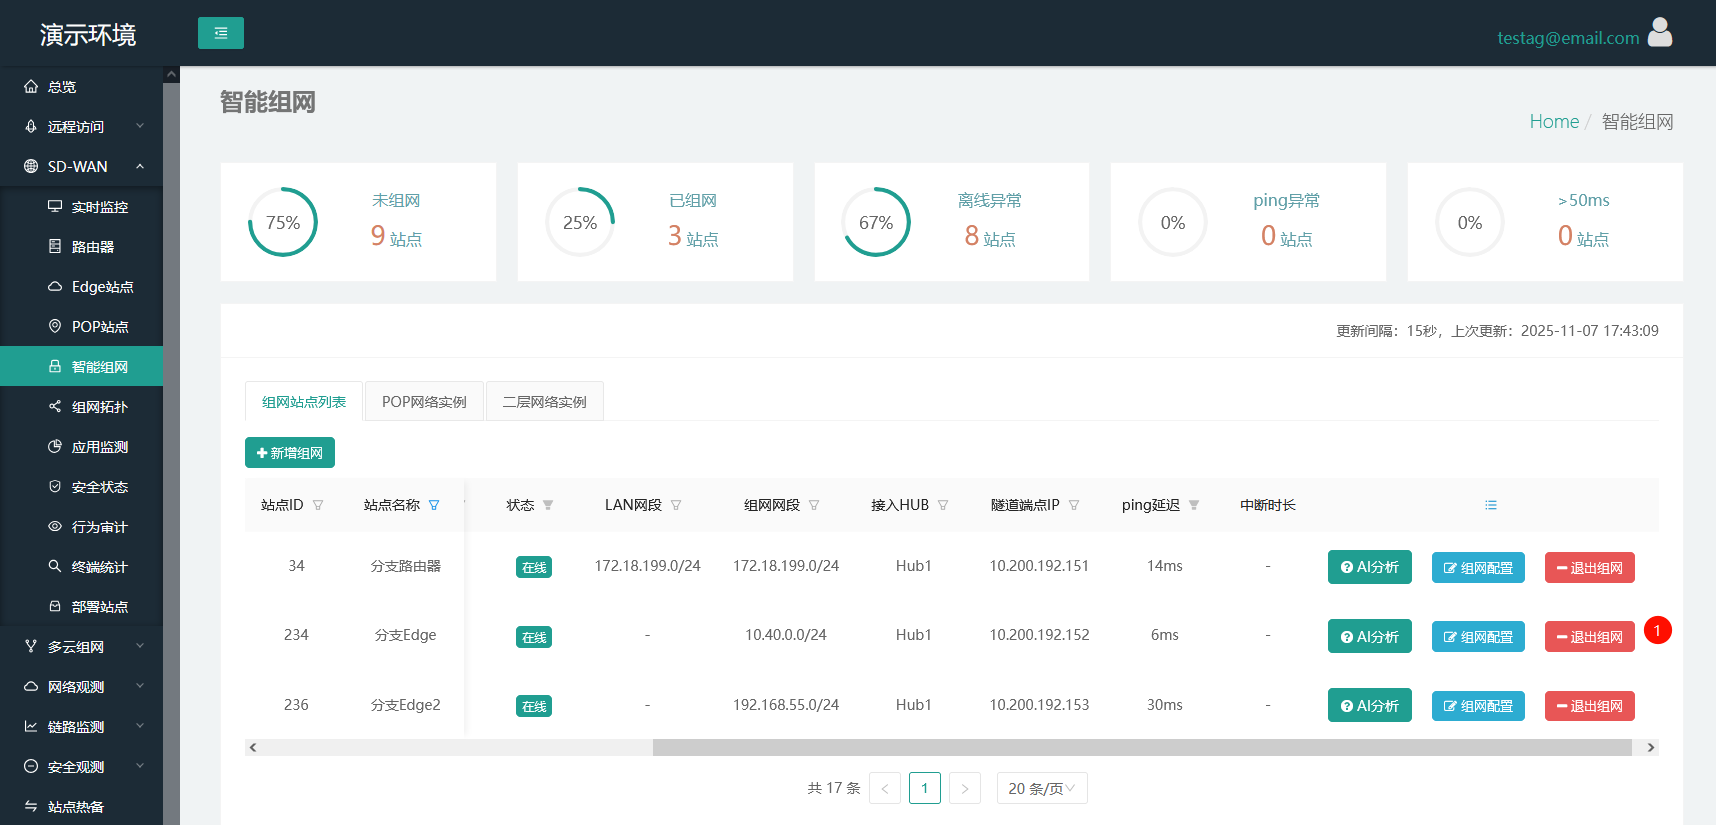Open column settings list icon in table header
The image size is (1716, 825).
tap(1491, 505)
